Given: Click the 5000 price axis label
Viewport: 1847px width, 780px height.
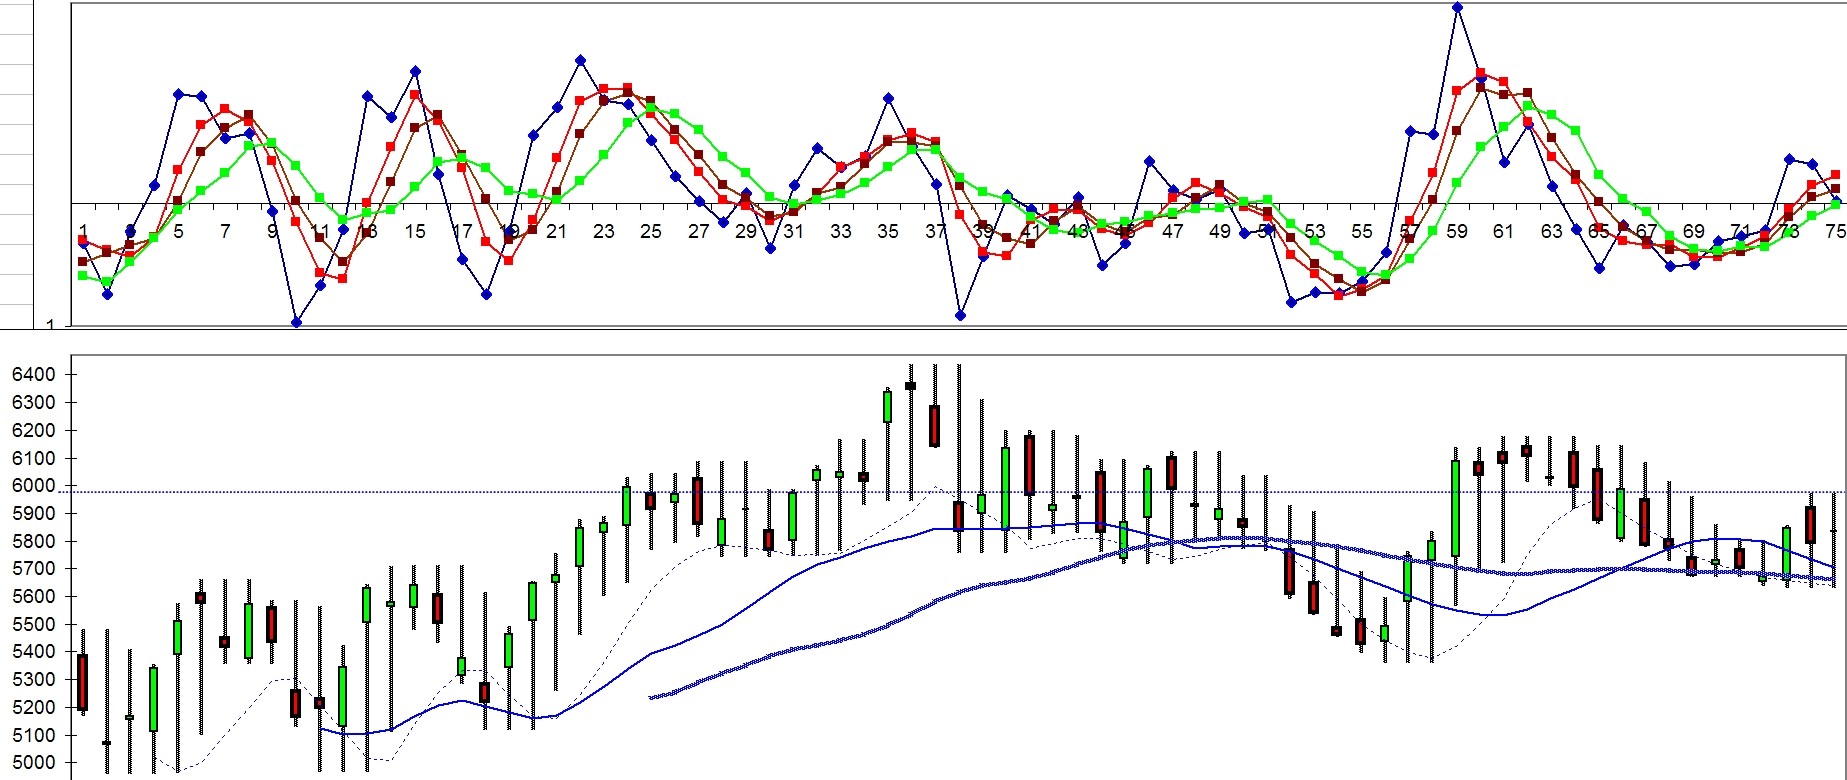Looking at the screenshot, I should 33,763.
